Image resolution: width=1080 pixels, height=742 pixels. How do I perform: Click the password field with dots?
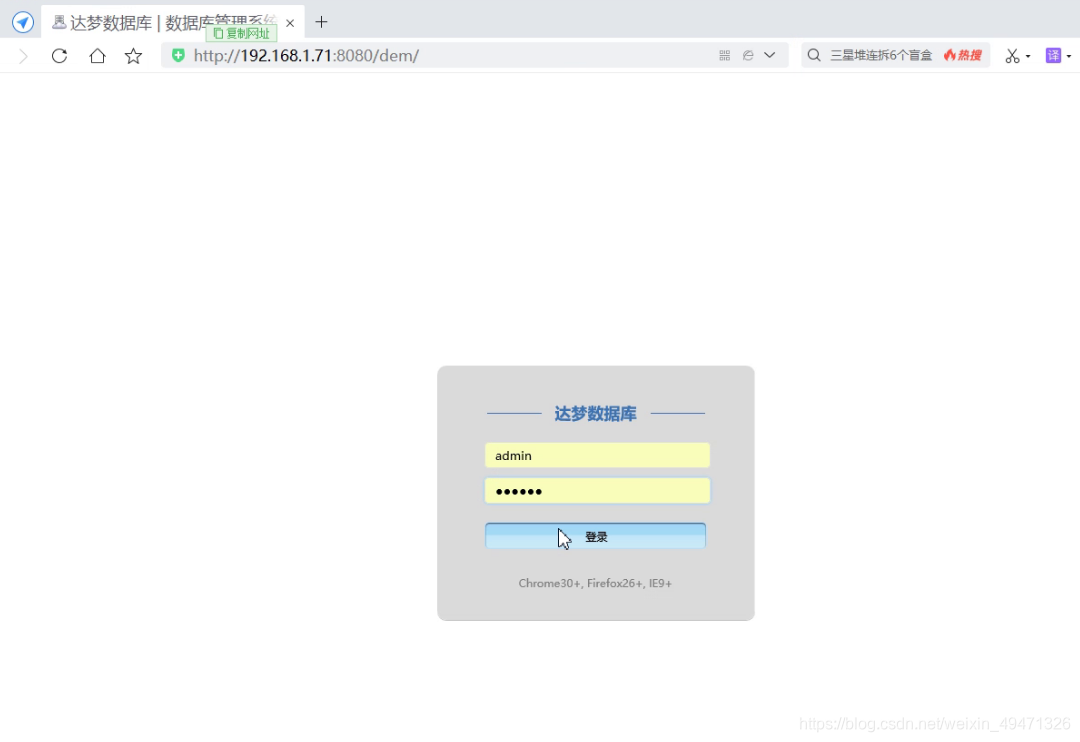point(597,491)
